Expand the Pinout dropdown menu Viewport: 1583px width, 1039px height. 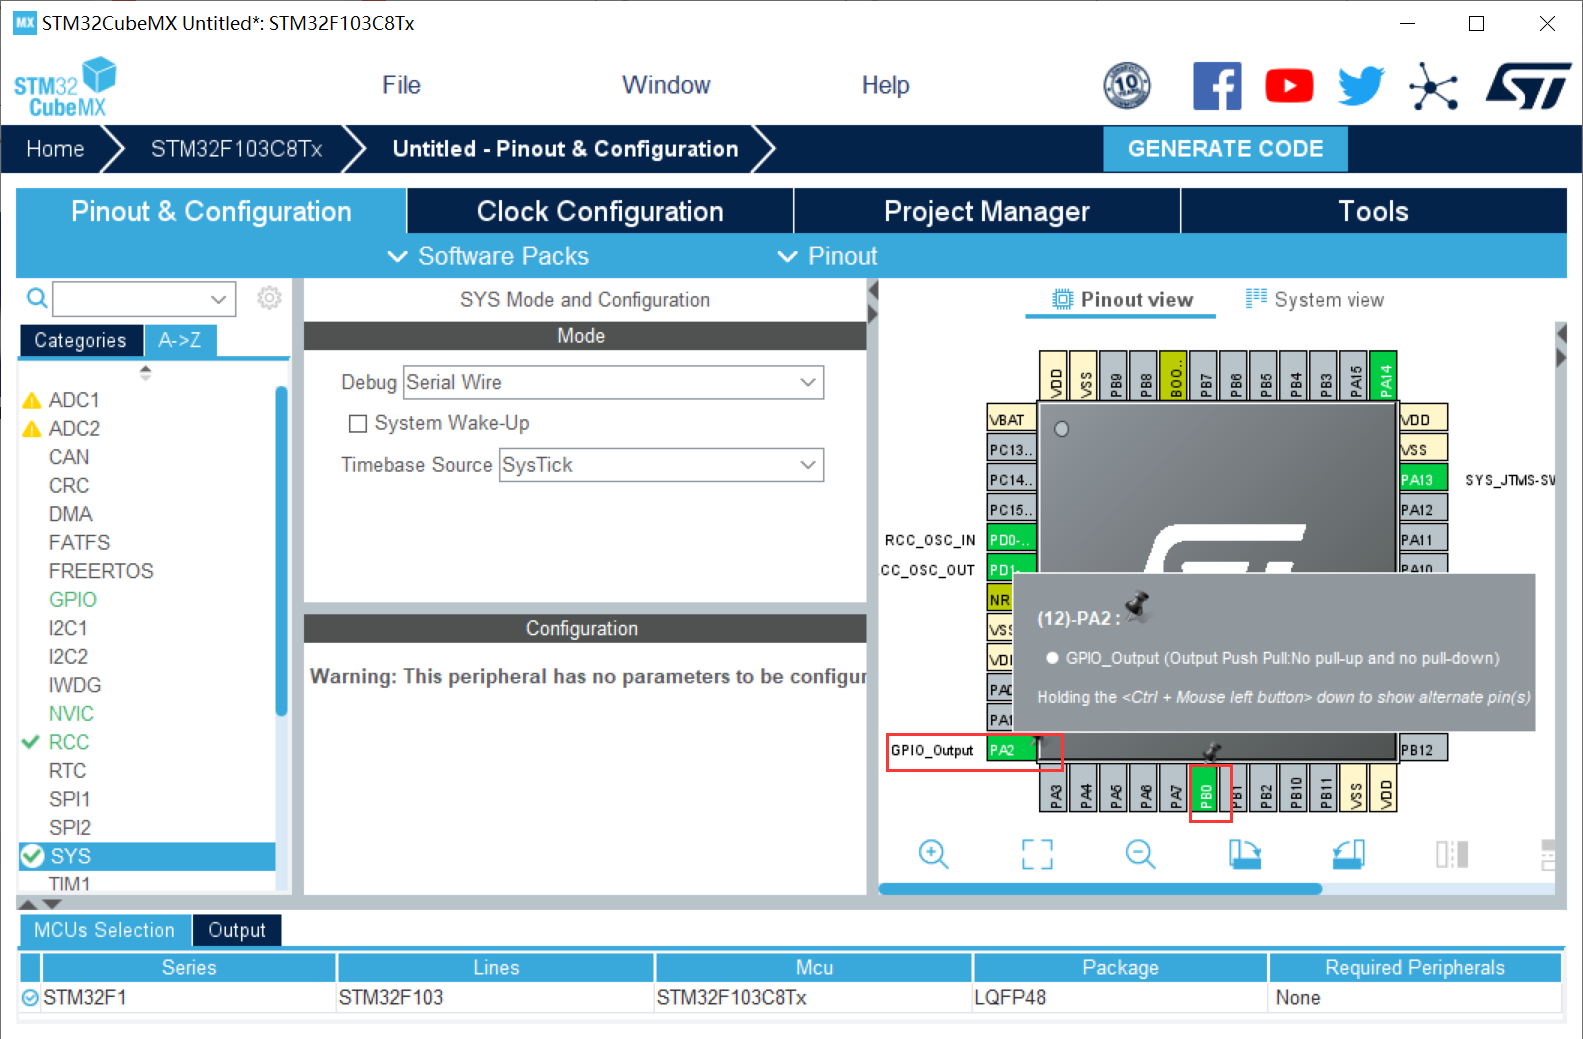[828, 256]
